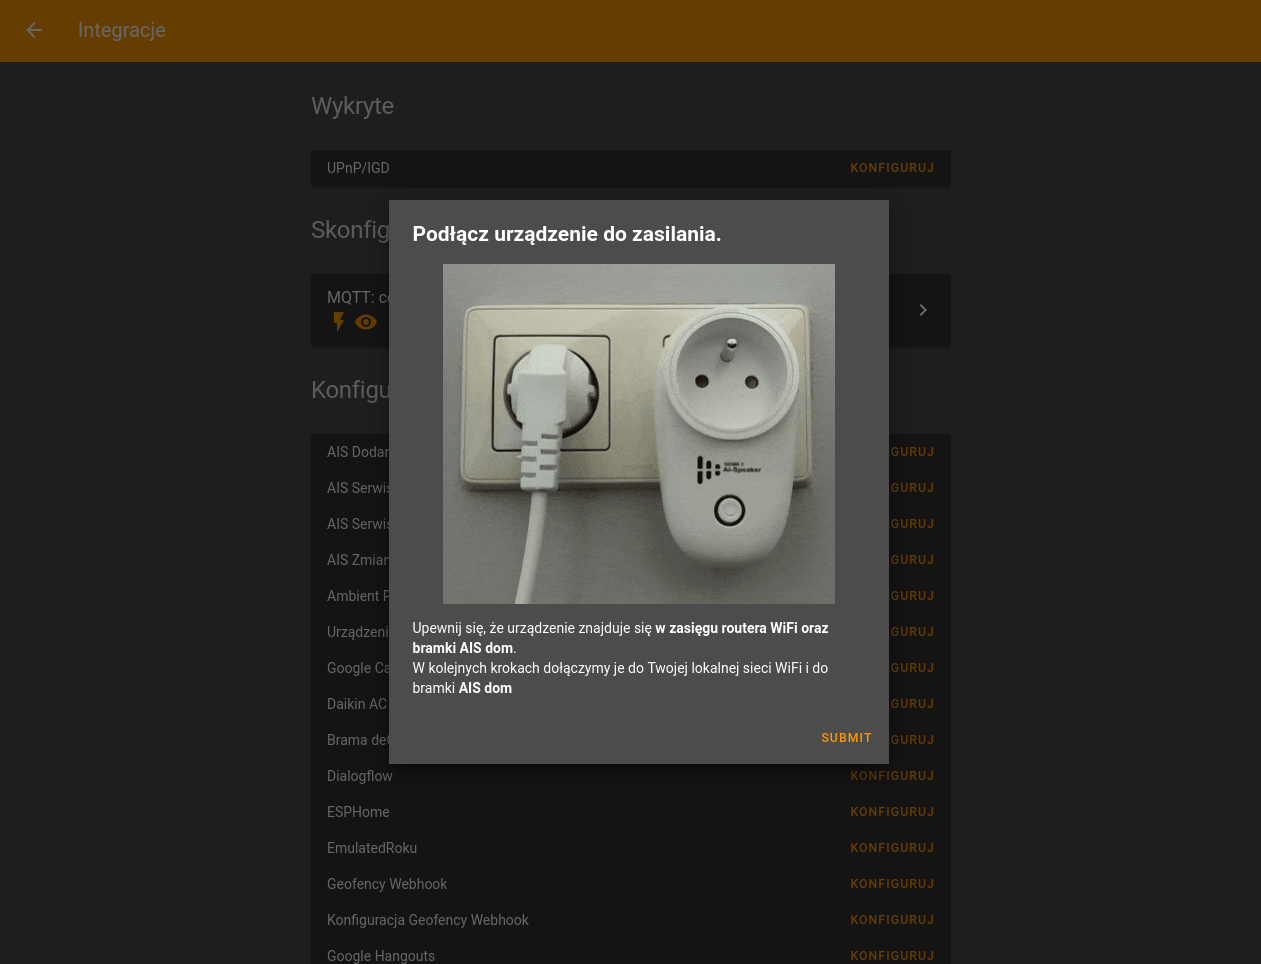
Task: Click the Dialogflow row label
Action: (x=360, y=776)
